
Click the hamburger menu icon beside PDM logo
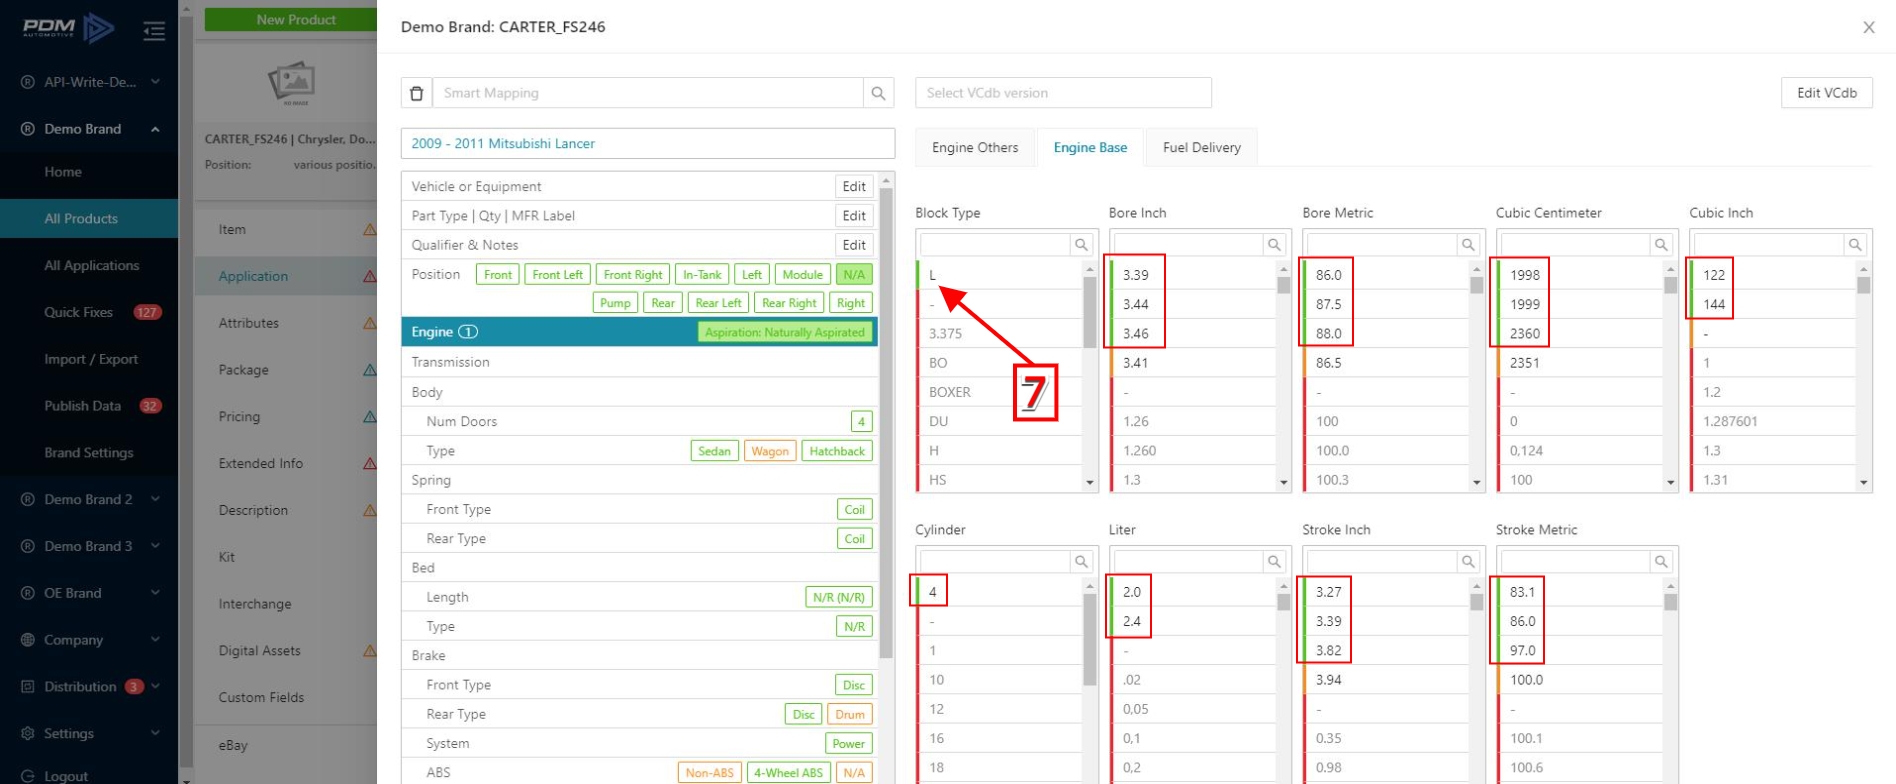tap(154, 32)
